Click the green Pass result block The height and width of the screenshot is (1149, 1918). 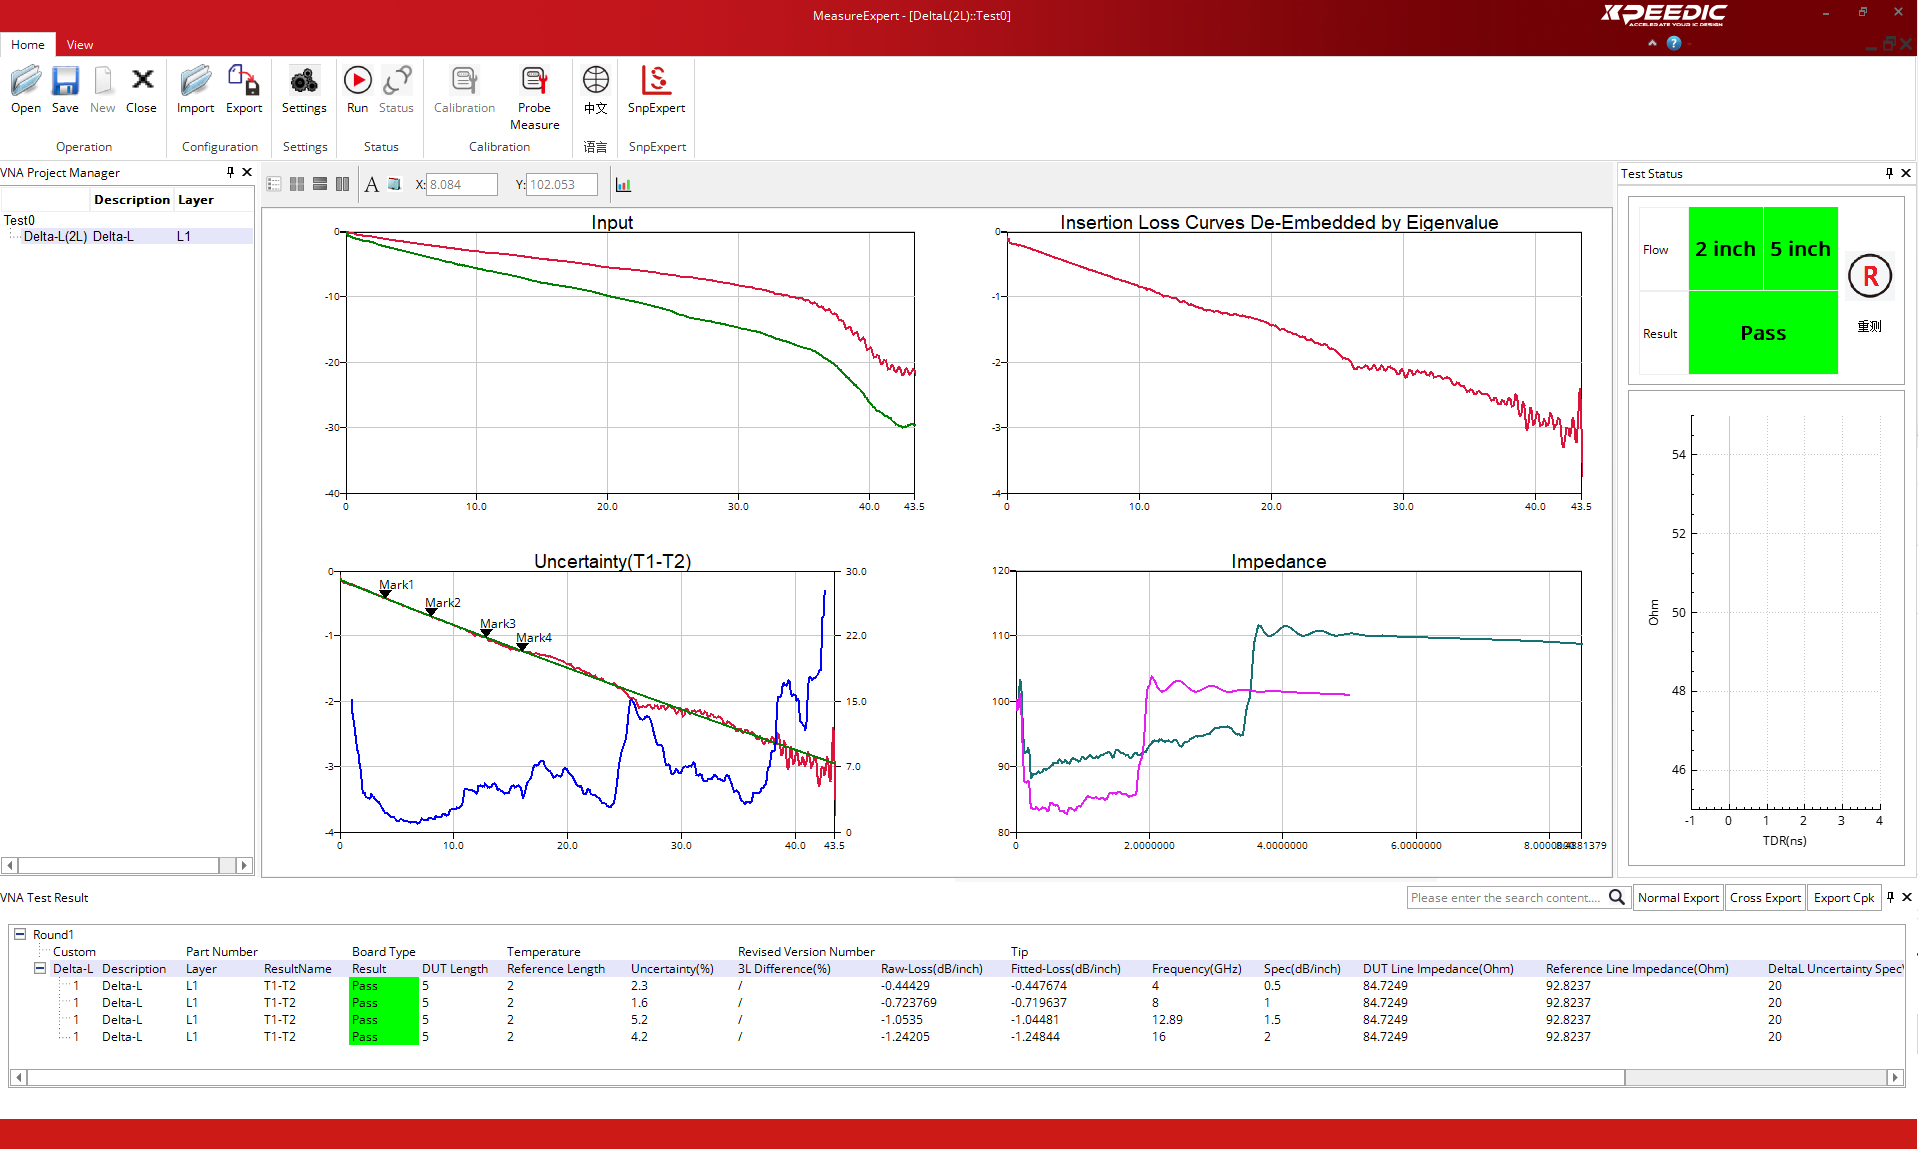(1763, 333)
